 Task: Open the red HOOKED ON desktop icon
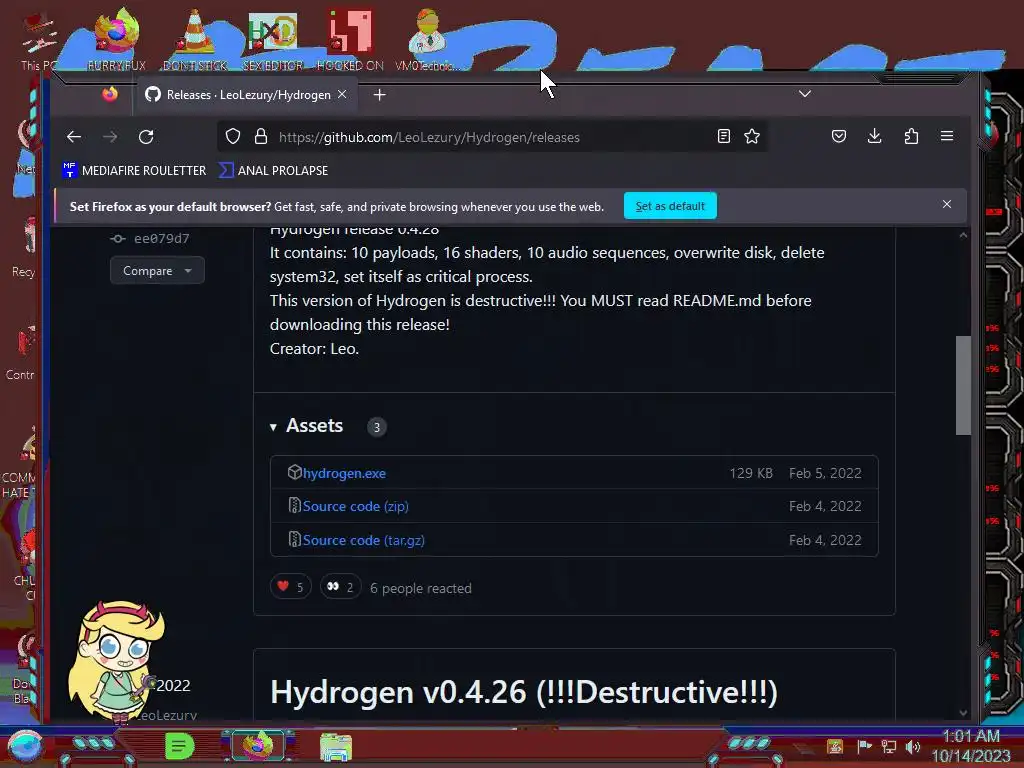350,38
